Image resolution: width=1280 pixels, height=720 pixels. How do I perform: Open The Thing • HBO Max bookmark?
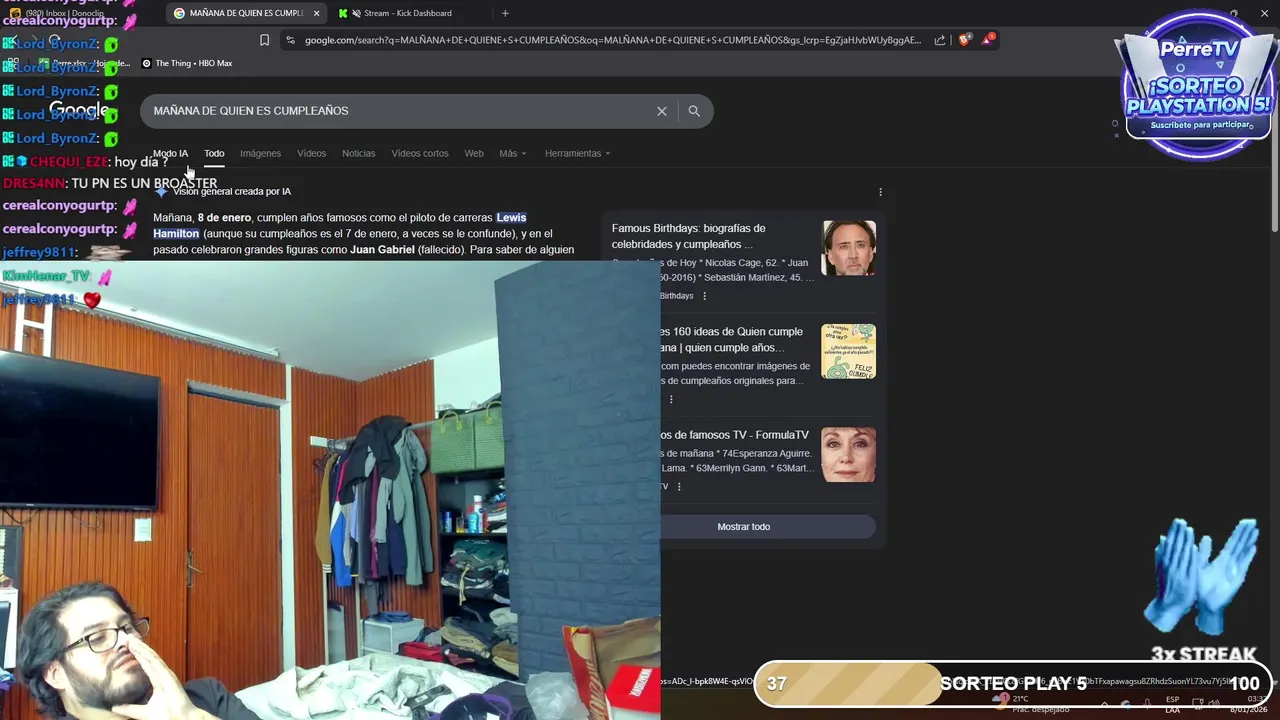[x=187, y=63]
